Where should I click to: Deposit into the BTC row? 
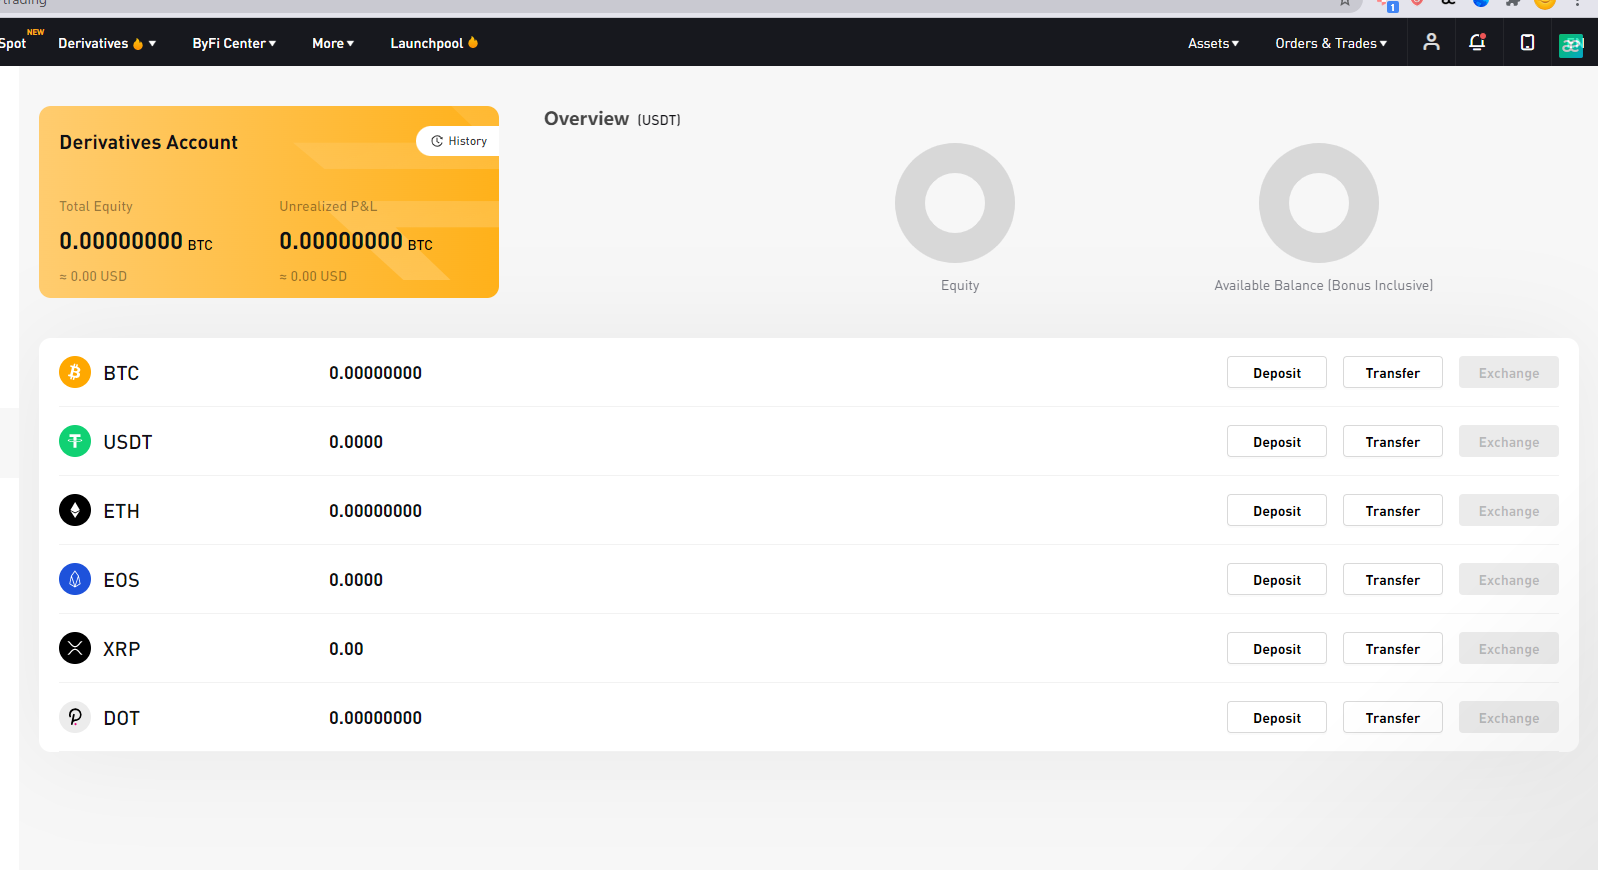coord(1277,372)
